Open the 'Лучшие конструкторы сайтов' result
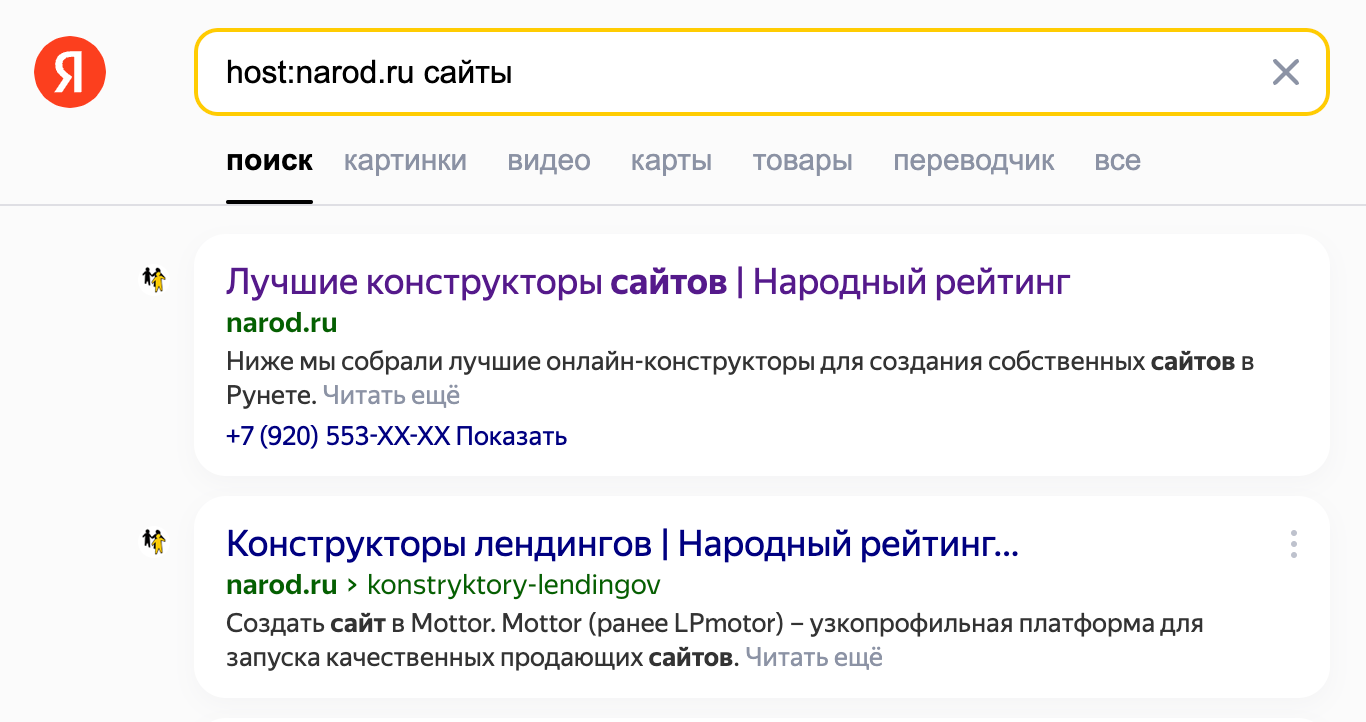 coord(648,282)
